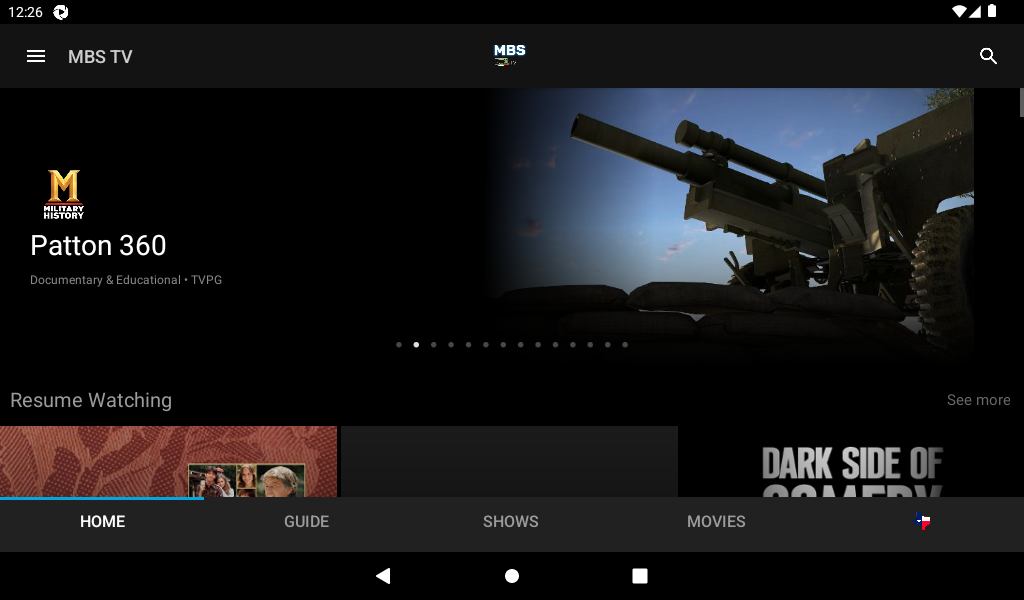Select the fifth carousel page dot
The width and height of the screenshot is (1024, 600).
468,345
